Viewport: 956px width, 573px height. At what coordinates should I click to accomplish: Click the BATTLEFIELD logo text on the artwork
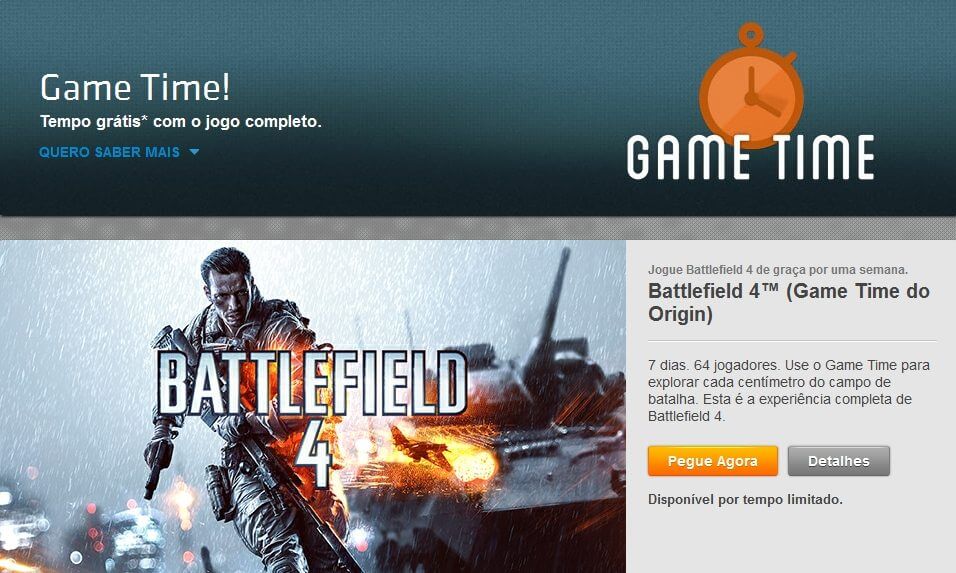(x=312, y=382)
